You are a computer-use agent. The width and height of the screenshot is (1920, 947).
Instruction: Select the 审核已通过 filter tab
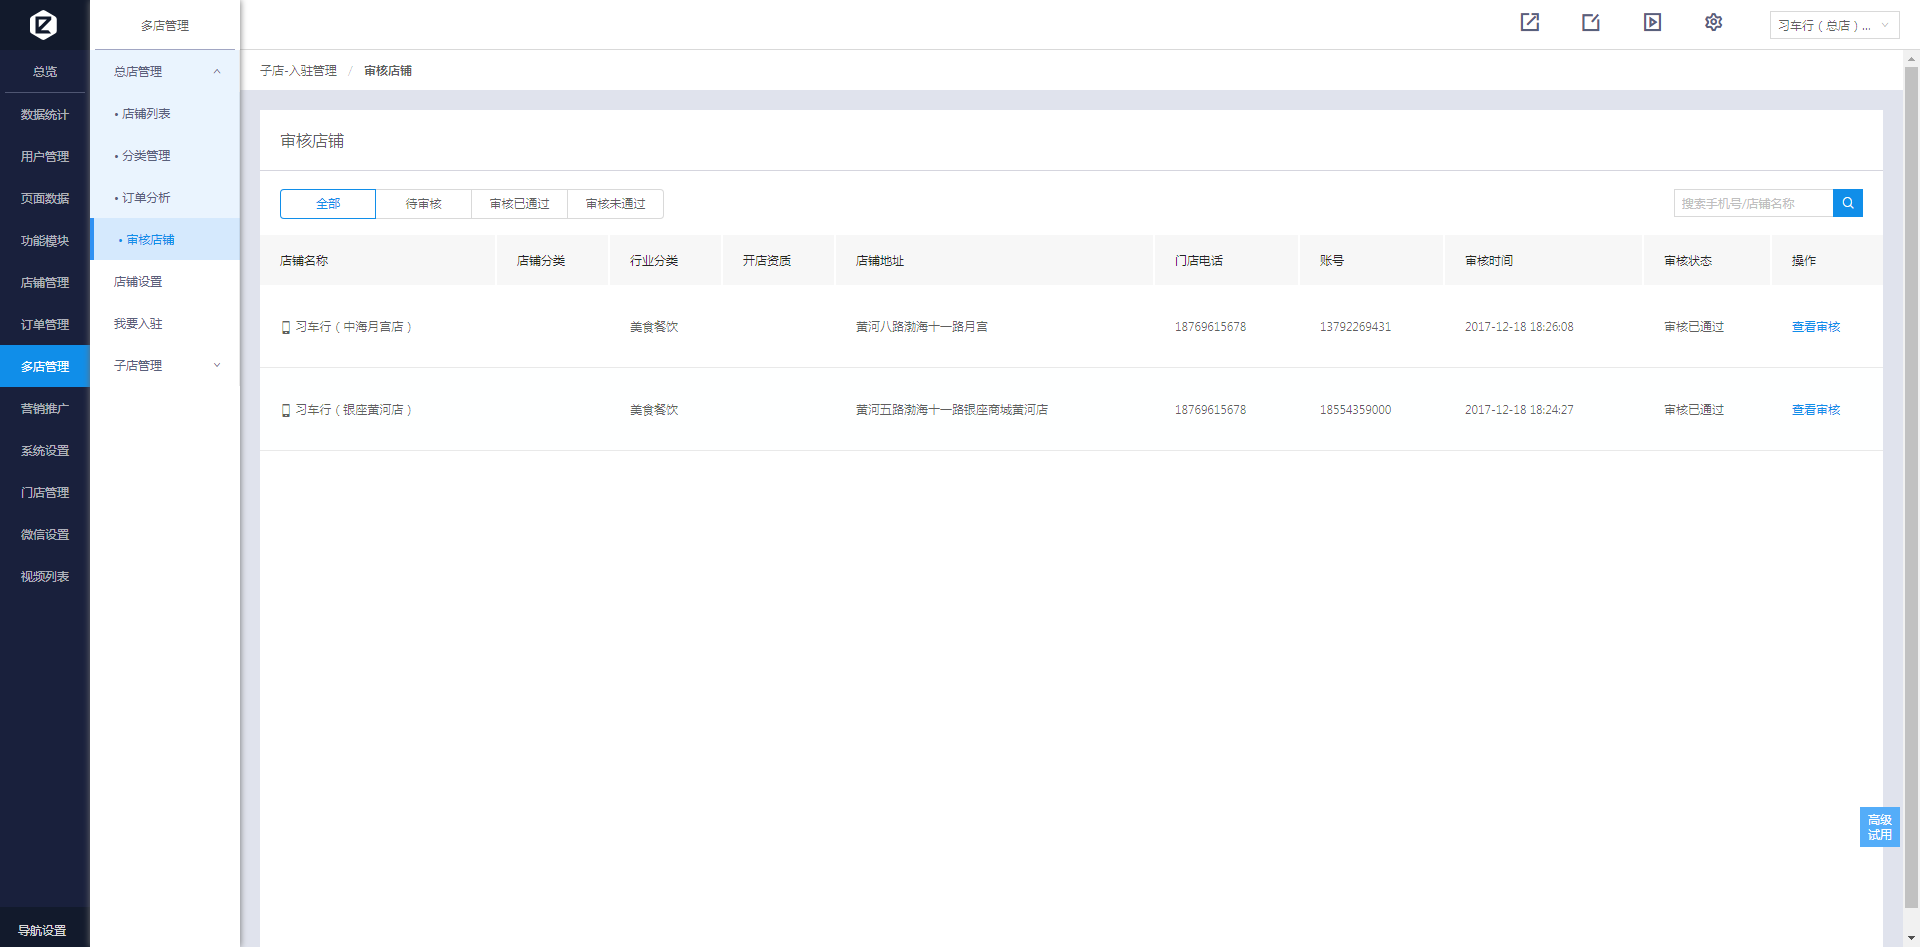(519, 203)
